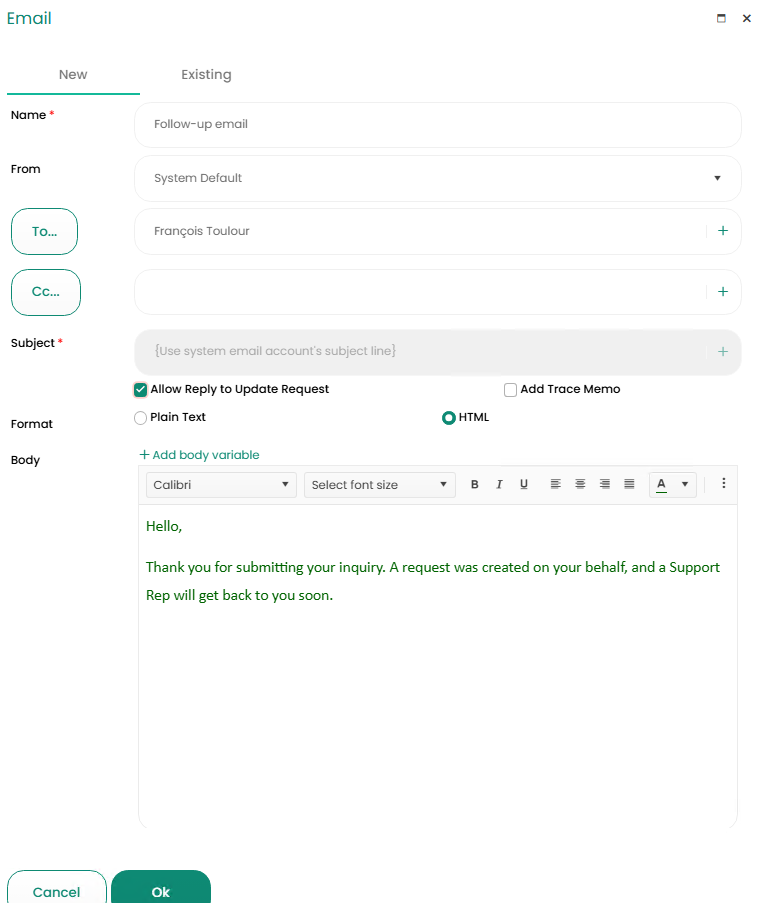Viewport: 764px width, 904px height.
Task: Open the Calibri font family dropdown
Action: 220,485
